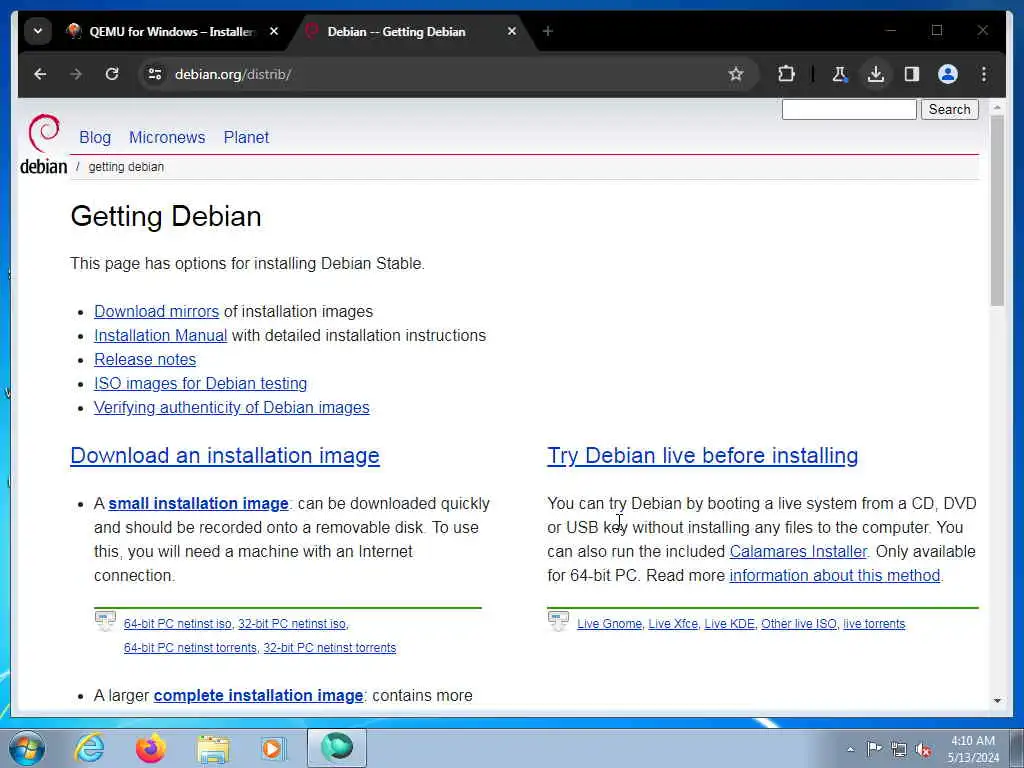Open the small installation image link

point(199,504)
